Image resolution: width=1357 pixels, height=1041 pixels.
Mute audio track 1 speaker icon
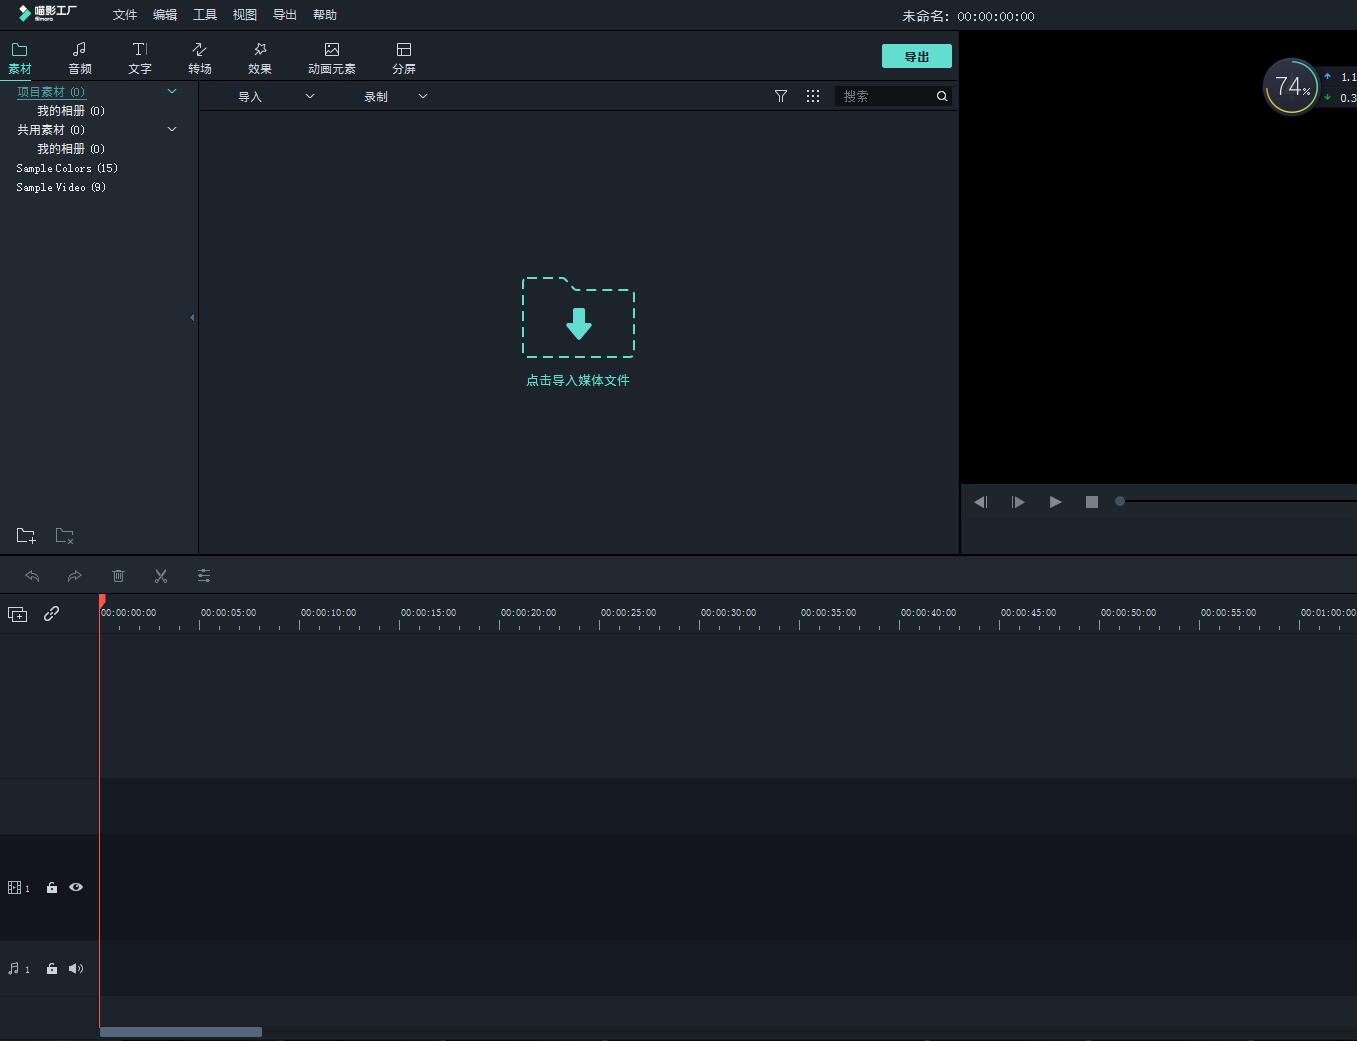coord(76,968)
